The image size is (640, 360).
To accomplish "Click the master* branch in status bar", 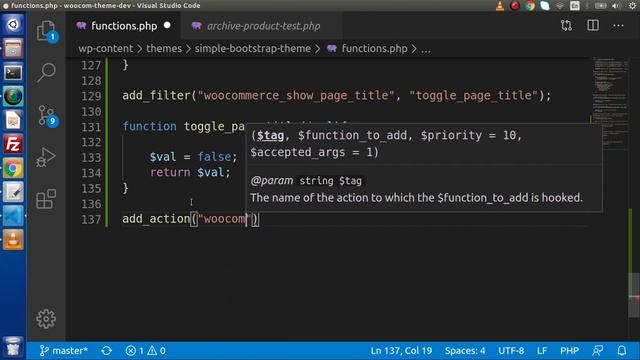I will click(64, 351).
